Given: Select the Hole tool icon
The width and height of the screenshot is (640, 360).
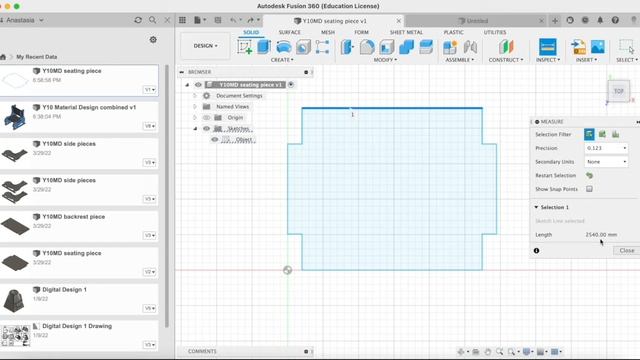Looking at the screenshot, I should pyautogui.click(x=303, y=47).
